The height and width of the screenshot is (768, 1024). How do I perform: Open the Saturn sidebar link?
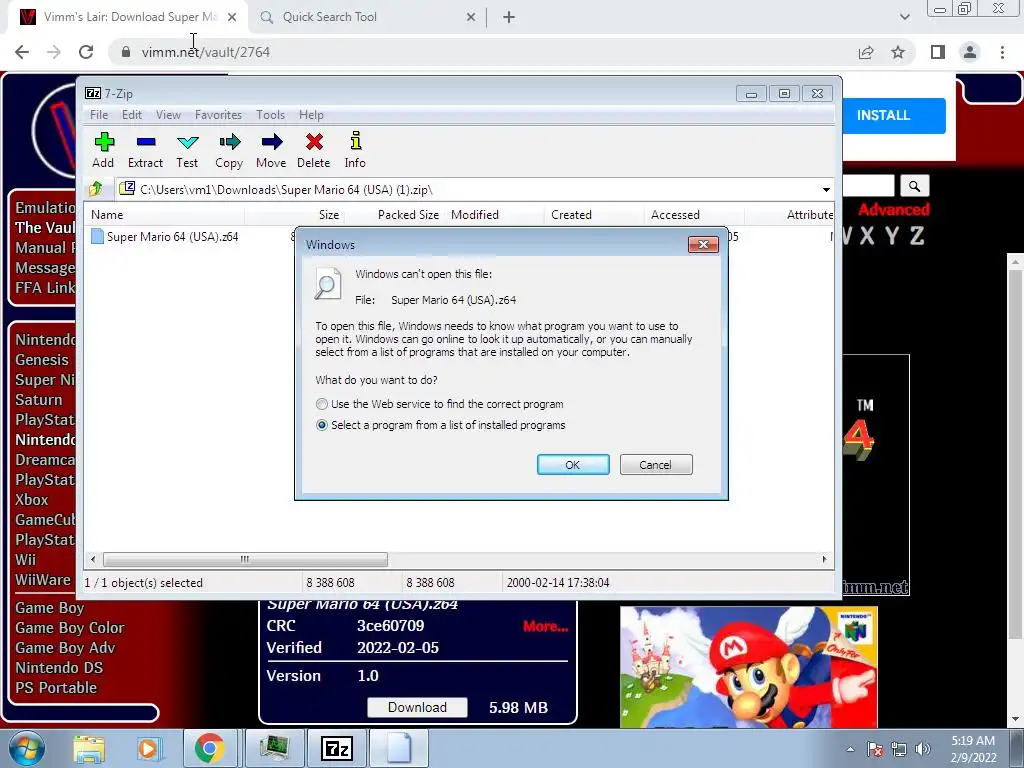[39, 400]
